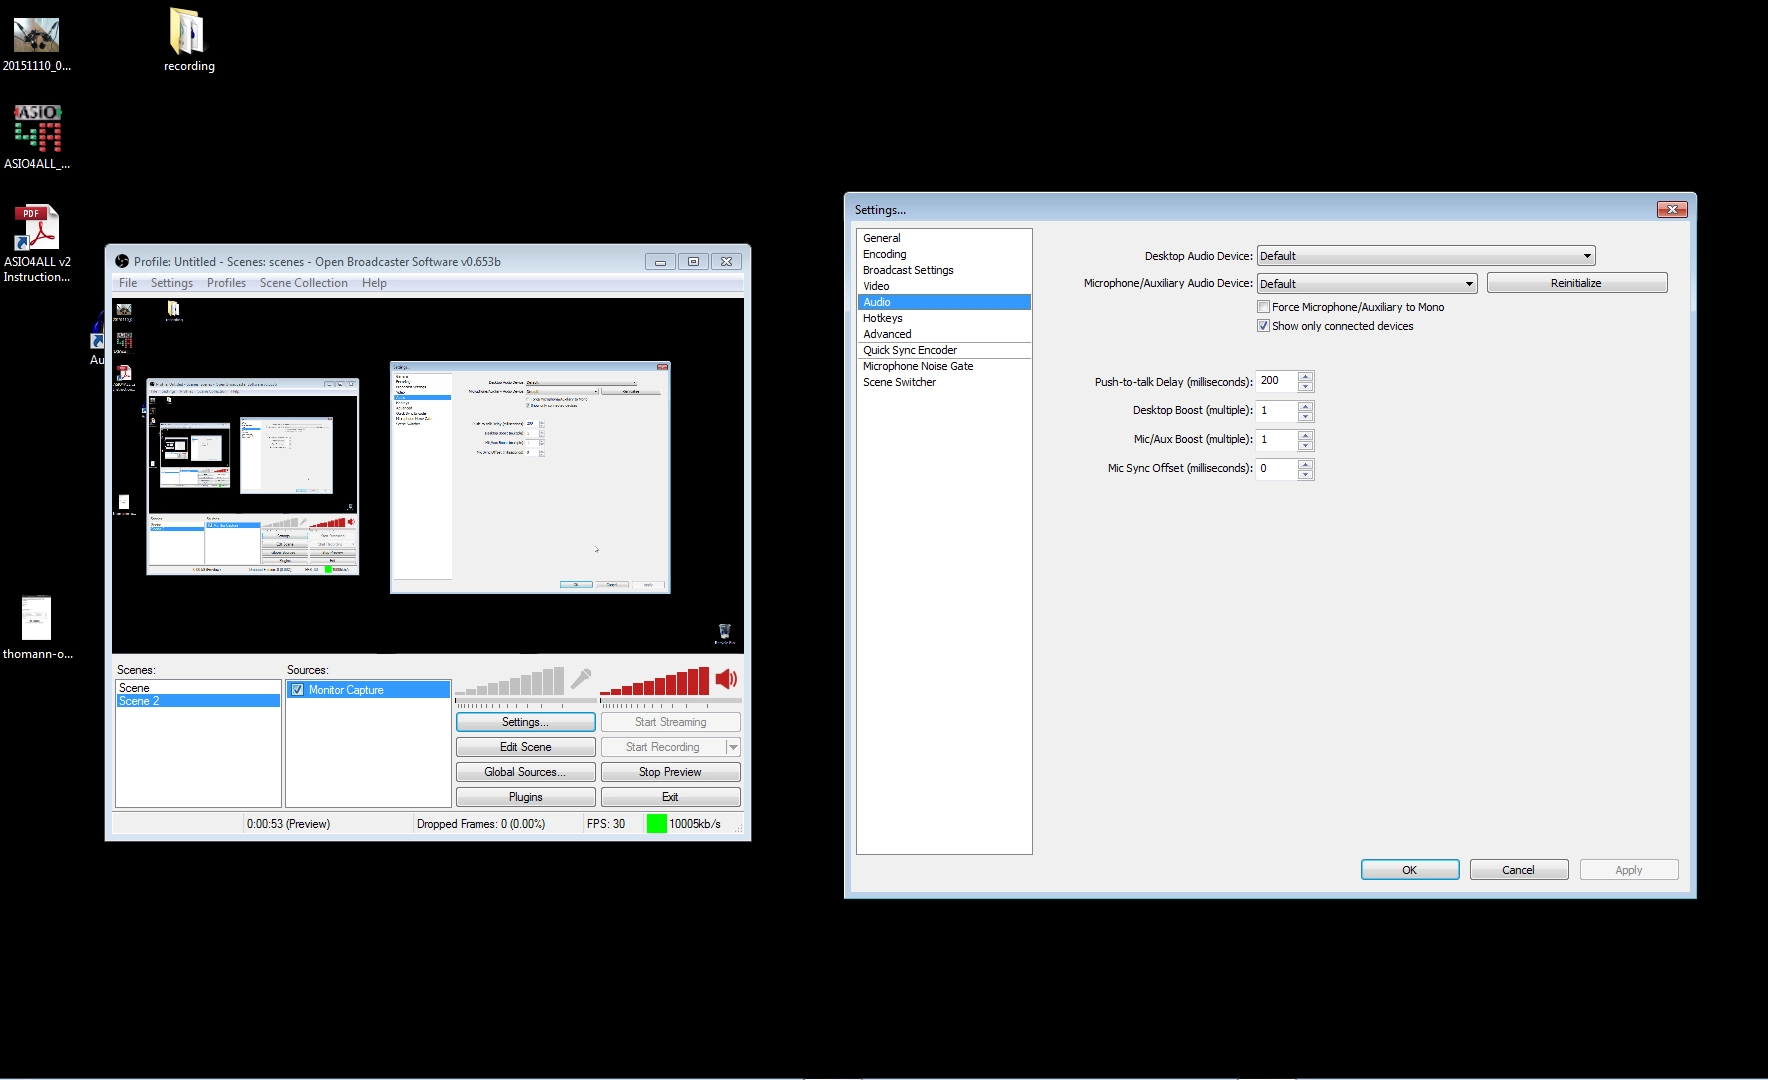This screenshot has height=1080, width=1768.
Task: Open Global Sources... button
Action: click(525, 772)
